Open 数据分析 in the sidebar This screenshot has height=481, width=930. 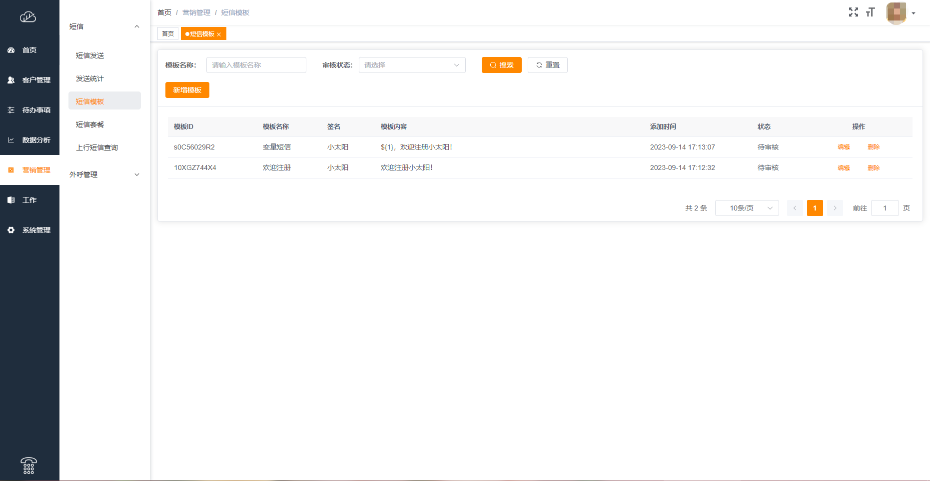[x=29, y=140]
